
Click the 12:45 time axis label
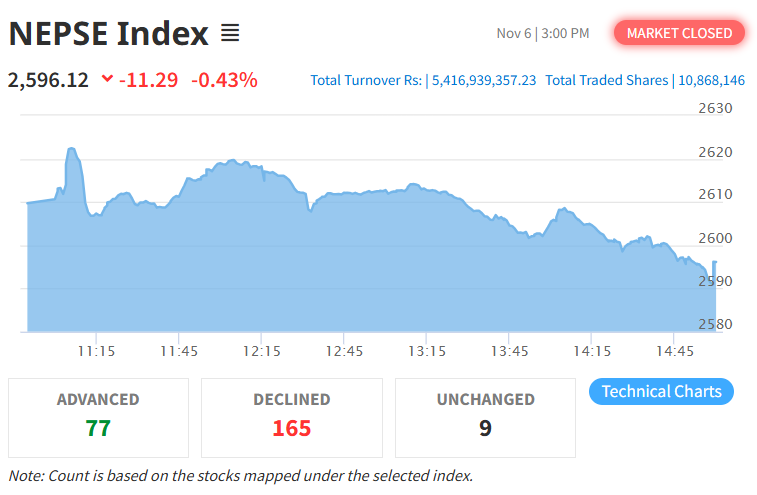click(x=344, y=351)
